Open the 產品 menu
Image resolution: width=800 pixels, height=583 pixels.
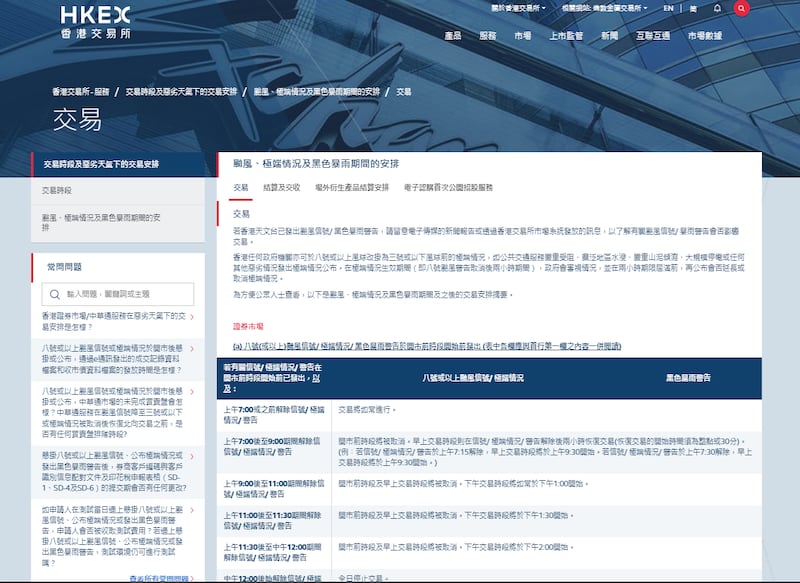click(x=453, y=36)
